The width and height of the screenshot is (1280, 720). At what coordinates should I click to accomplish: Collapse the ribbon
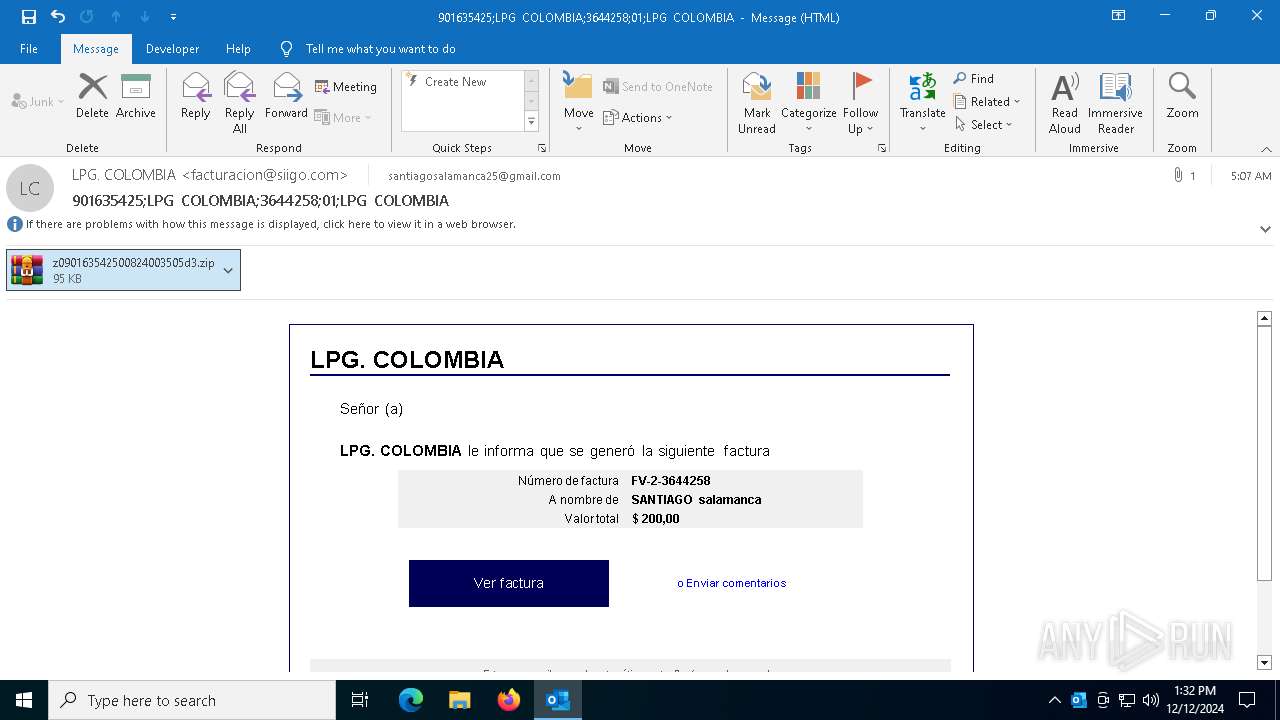point(1266,148)
